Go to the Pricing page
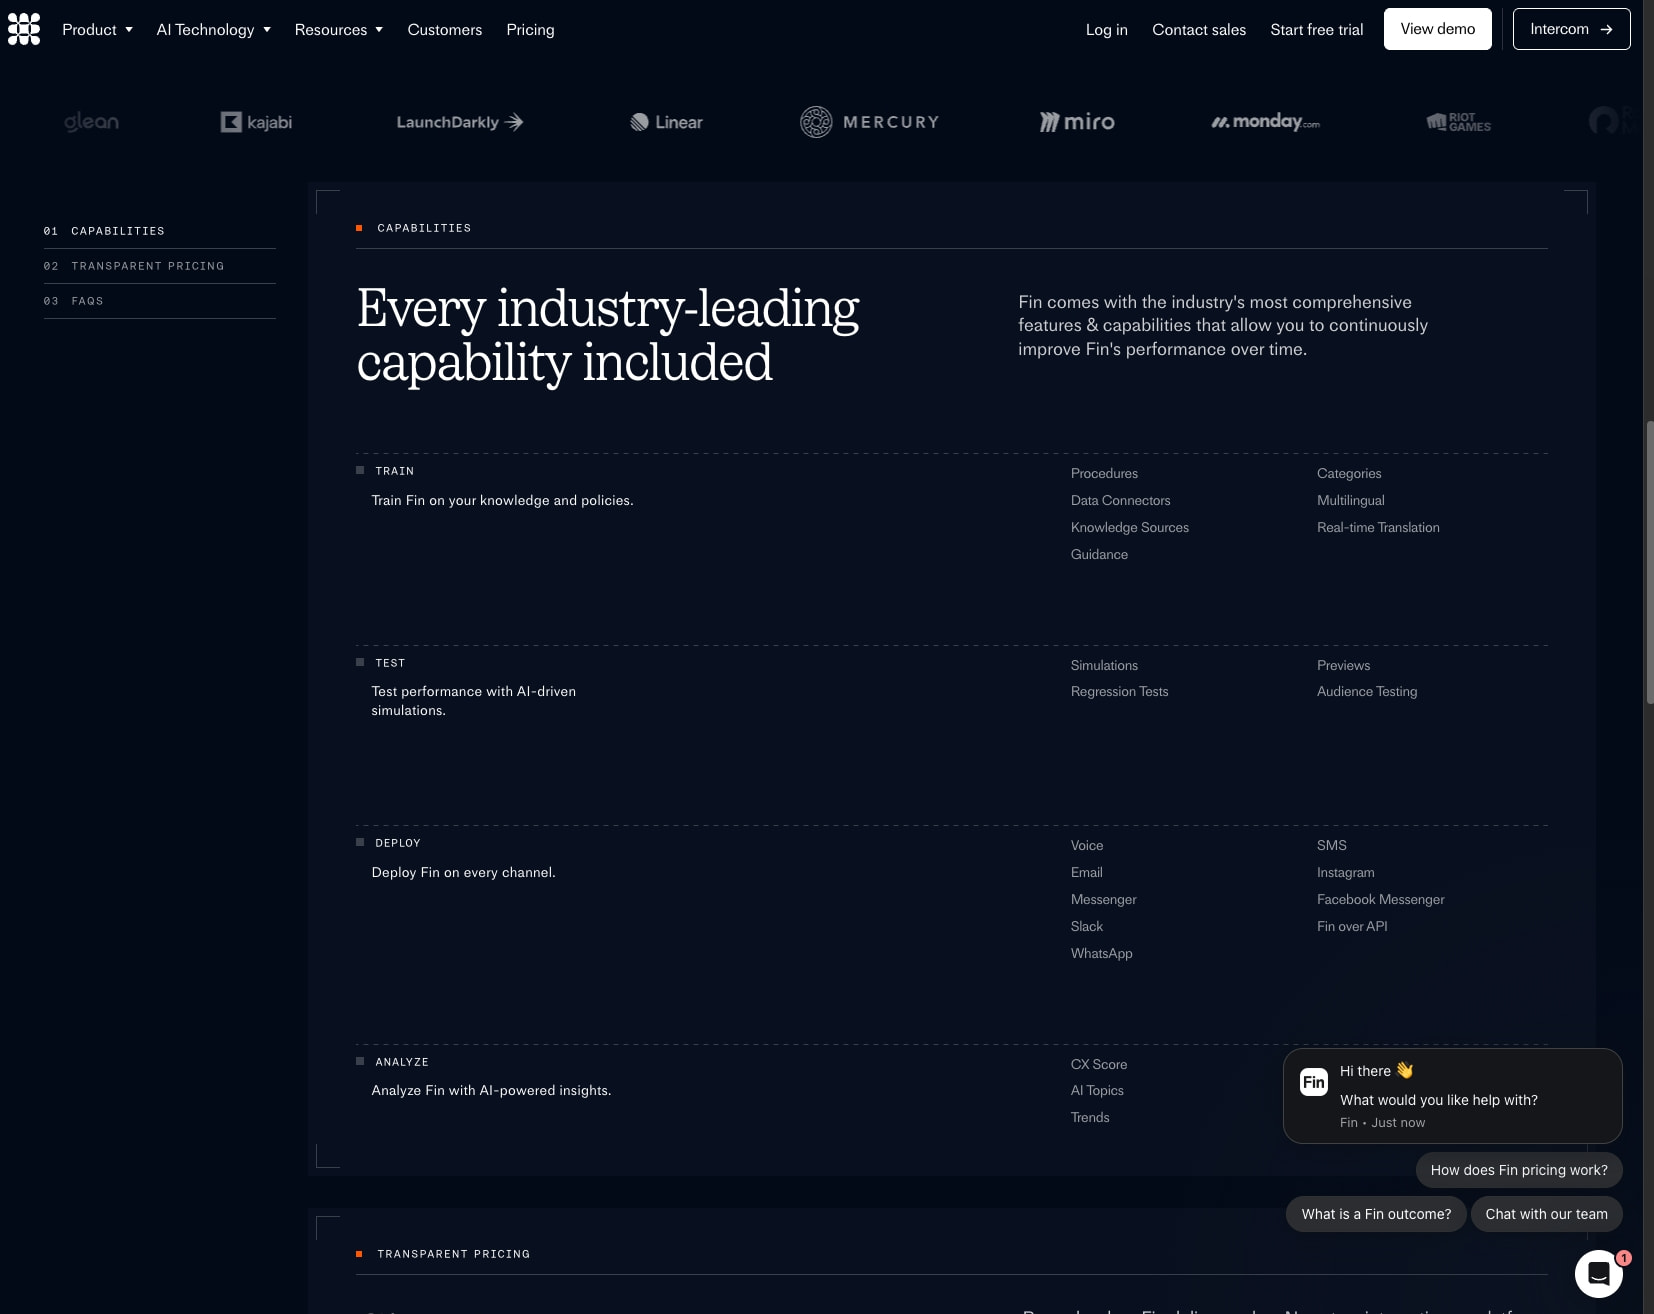 pyautogui.click(x=530, y=30)
